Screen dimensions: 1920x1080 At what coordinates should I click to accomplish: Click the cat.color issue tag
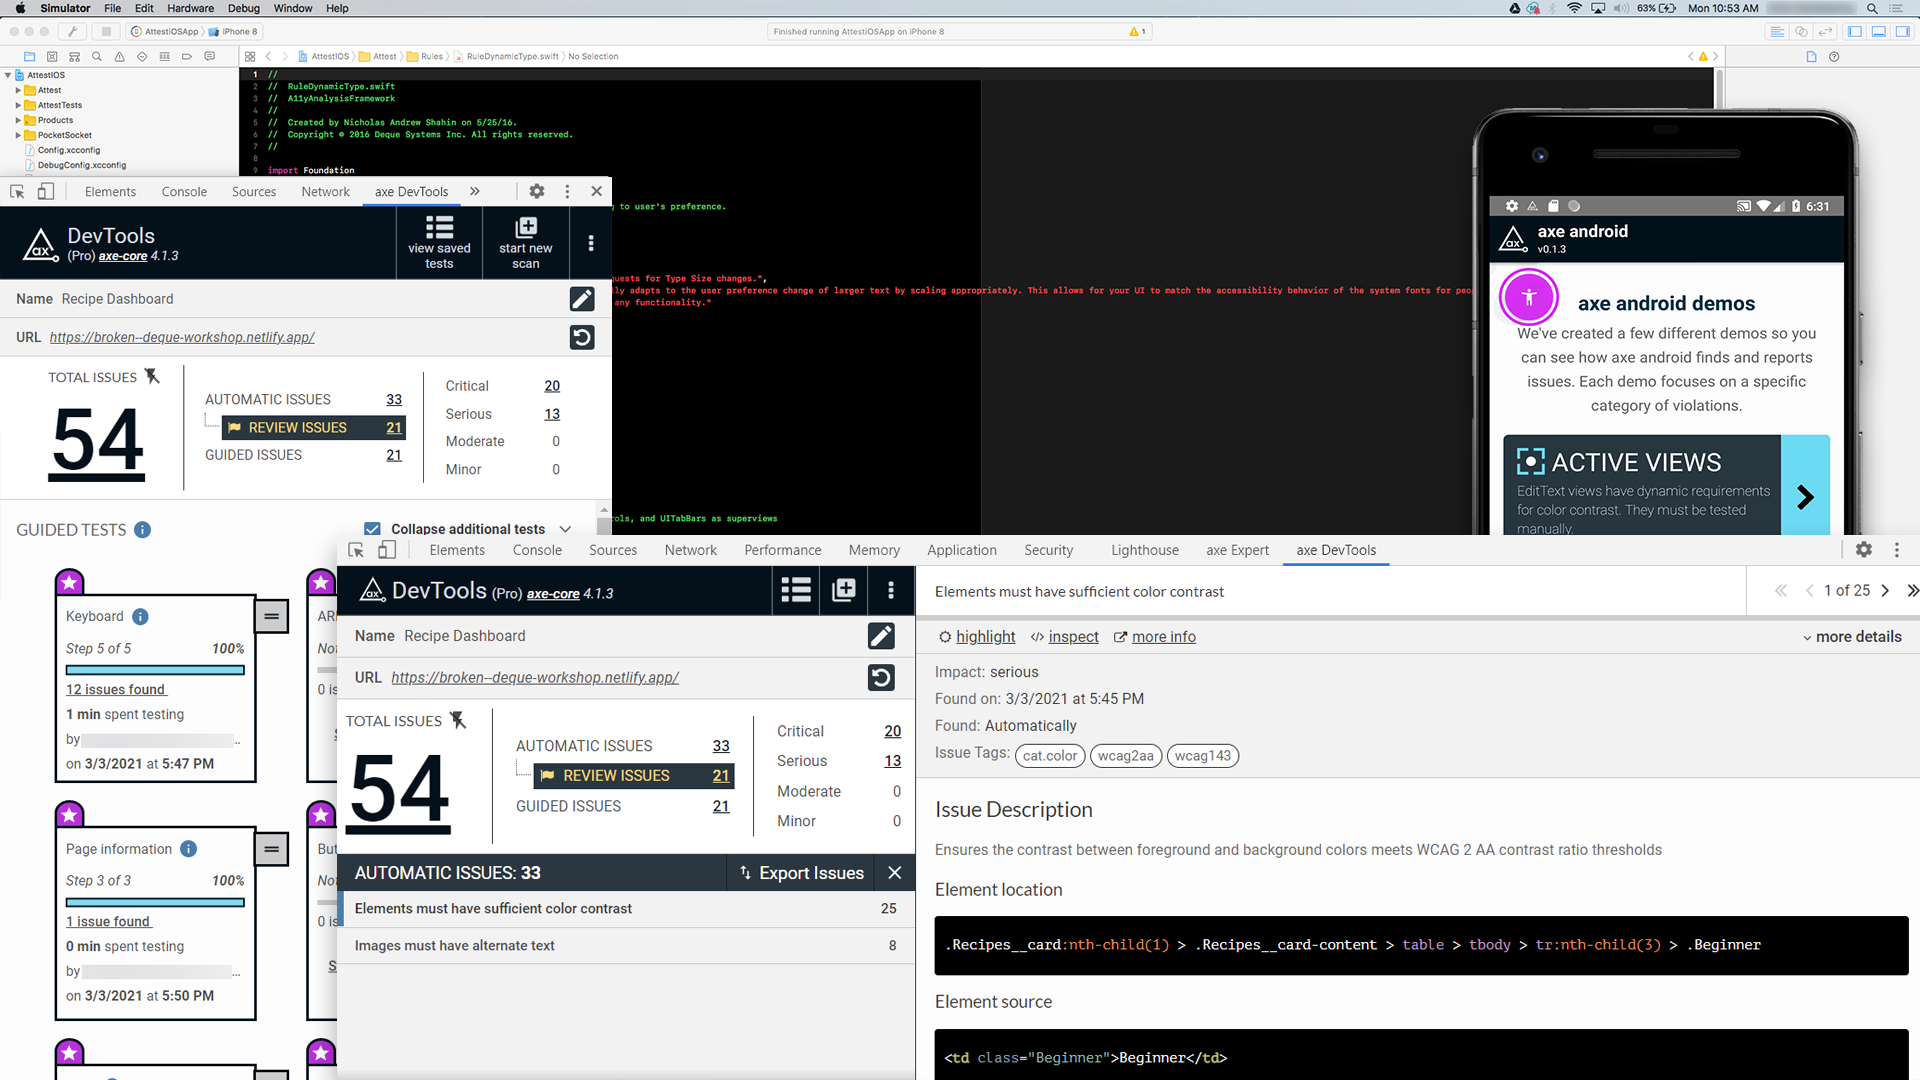tap(1050, 756)
